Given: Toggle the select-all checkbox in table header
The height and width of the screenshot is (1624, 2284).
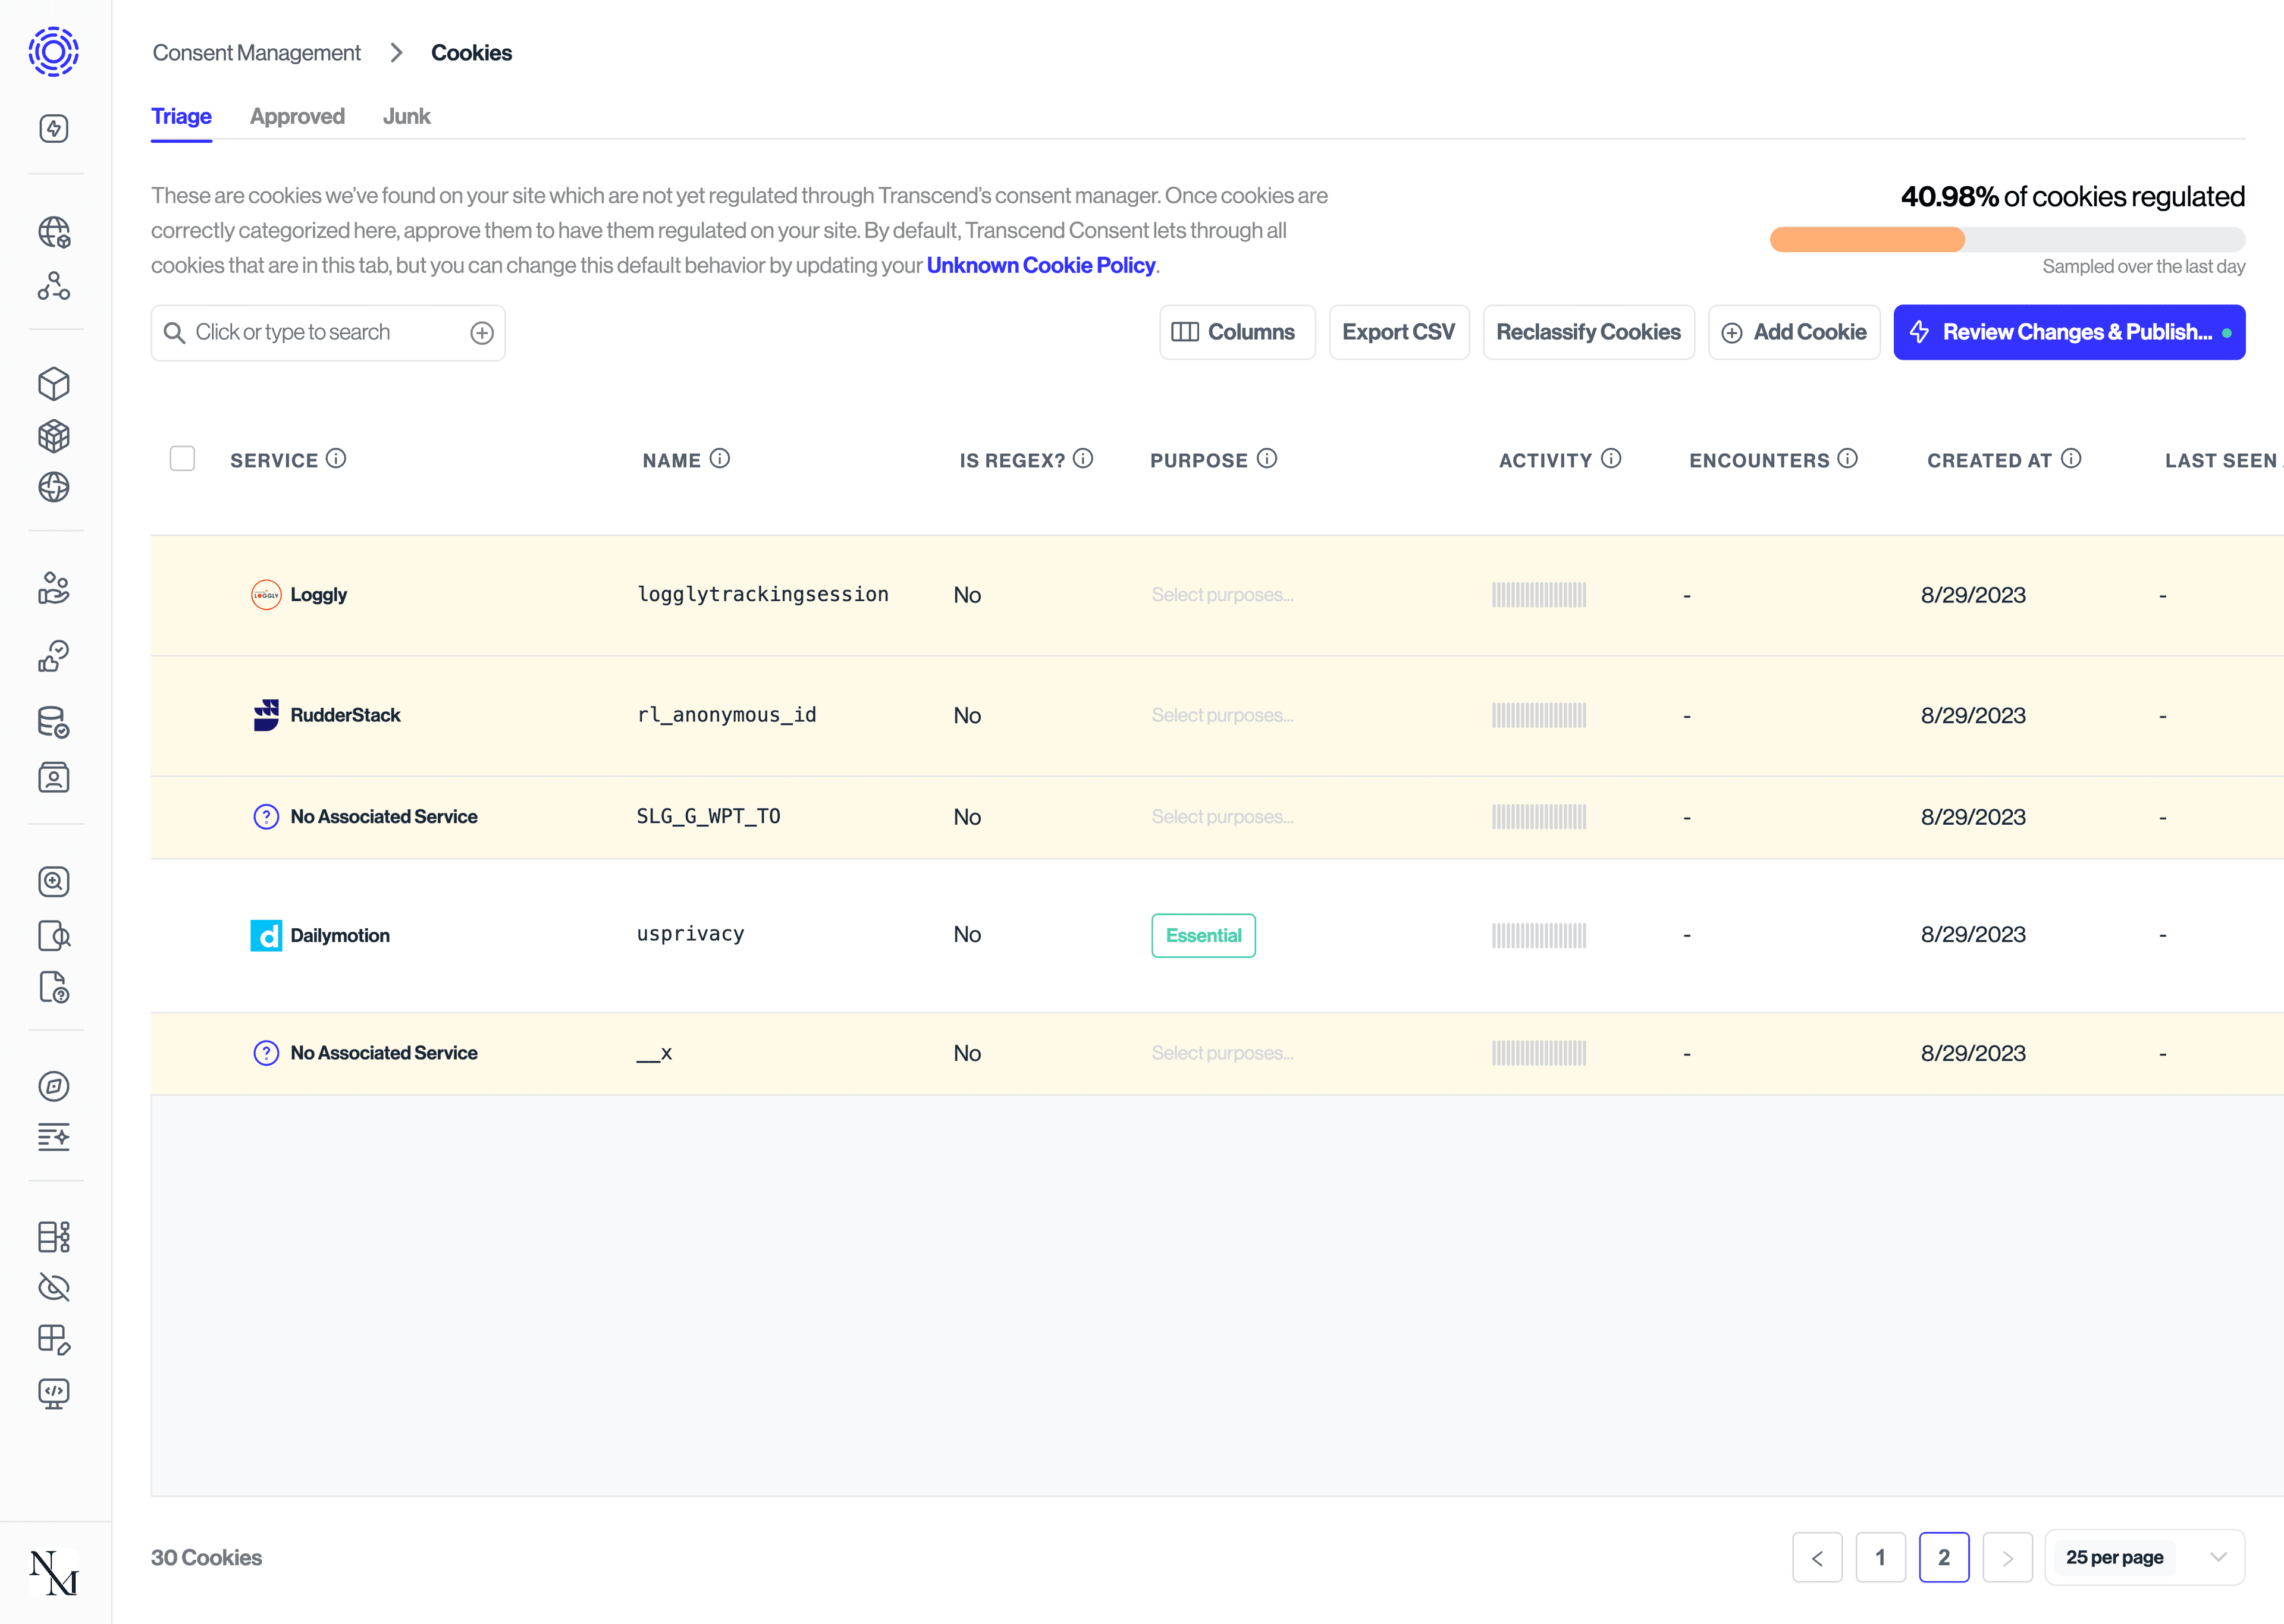Looking at the screenshot, I should 182,459.
